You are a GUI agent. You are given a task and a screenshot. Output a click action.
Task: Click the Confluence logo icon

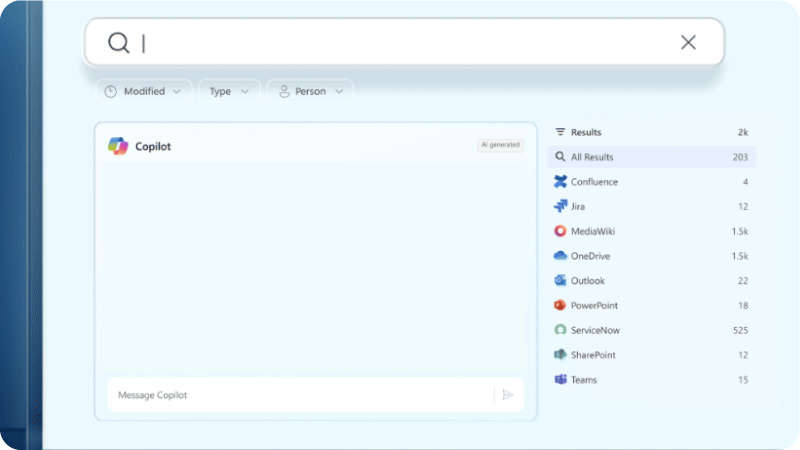[560, 181]
